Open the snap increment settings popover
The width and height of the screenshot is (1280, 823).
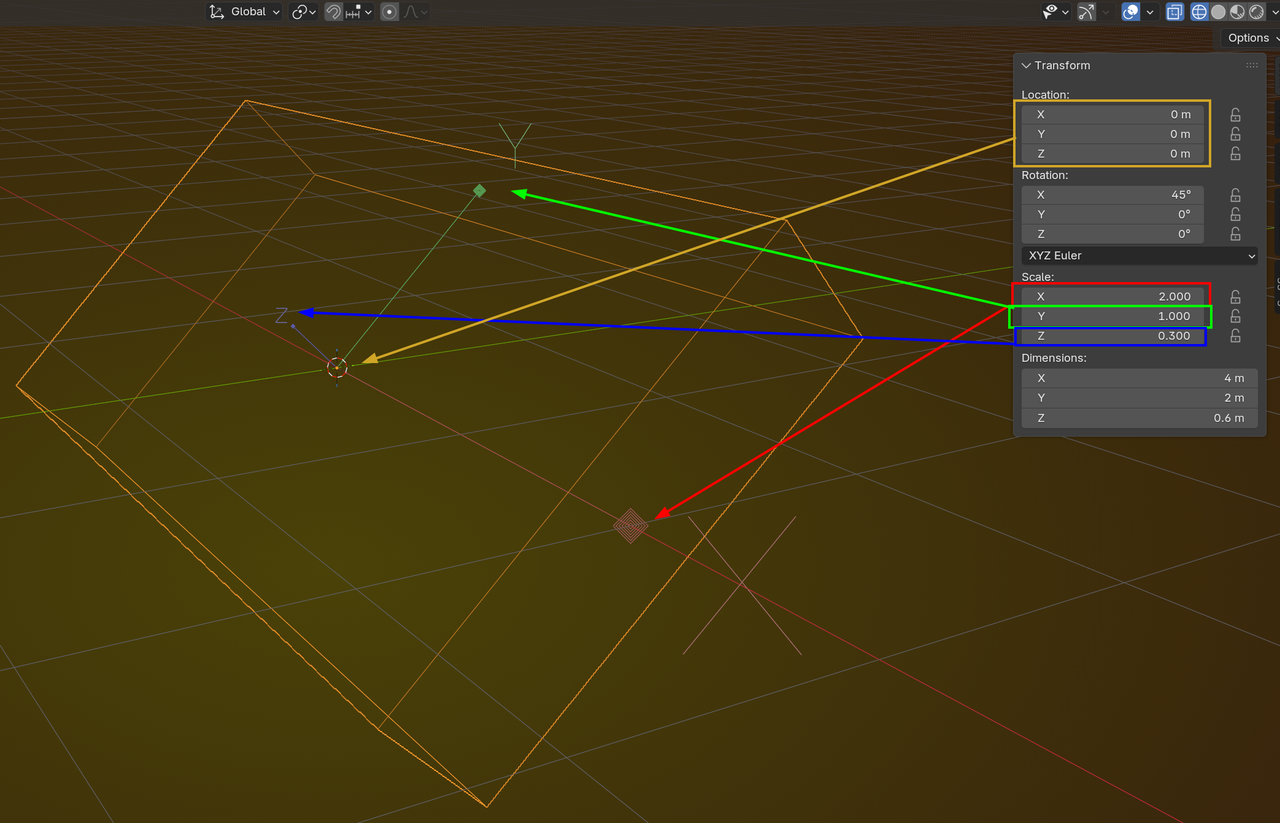[x=360, y=12]
